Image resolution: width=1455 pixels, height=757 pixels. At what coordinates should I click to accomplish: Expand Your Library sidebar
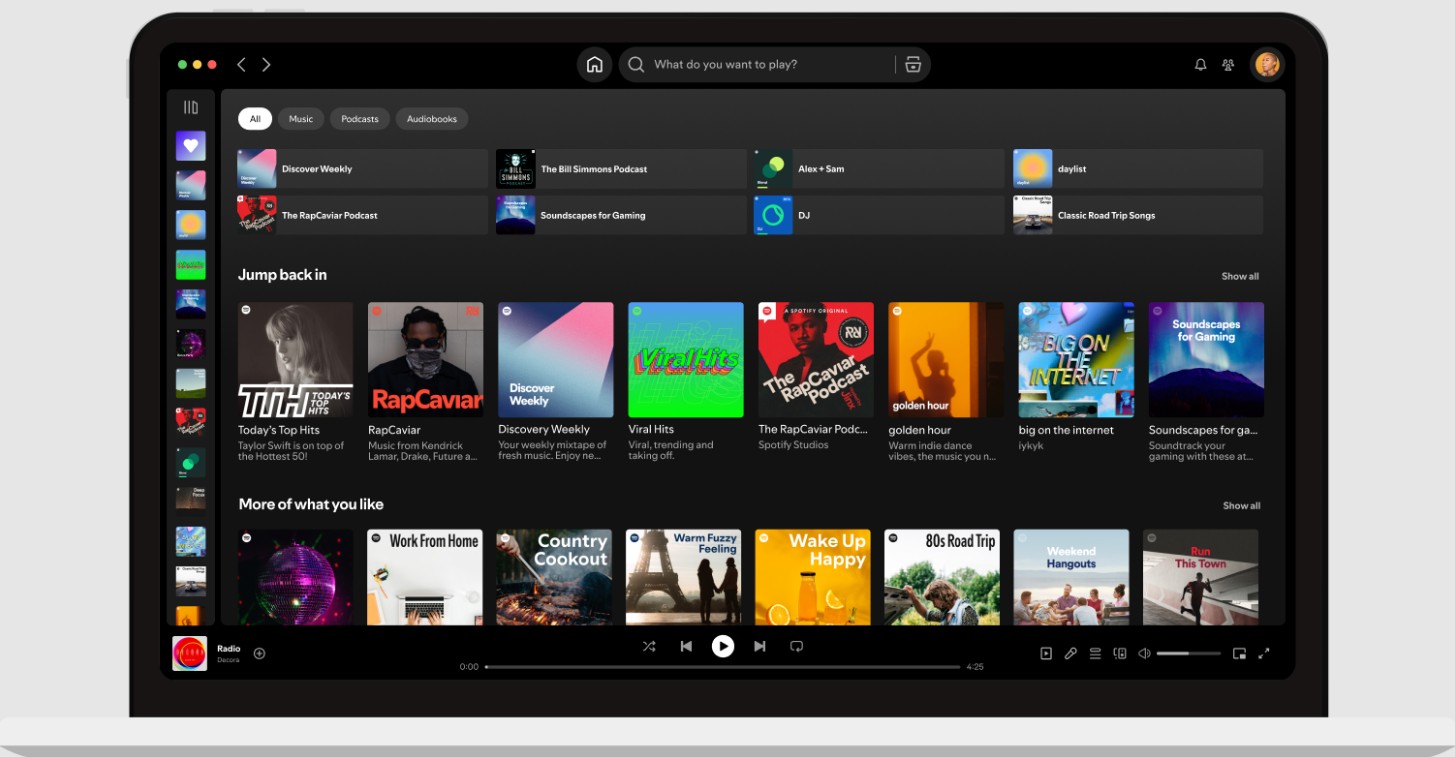191,107
